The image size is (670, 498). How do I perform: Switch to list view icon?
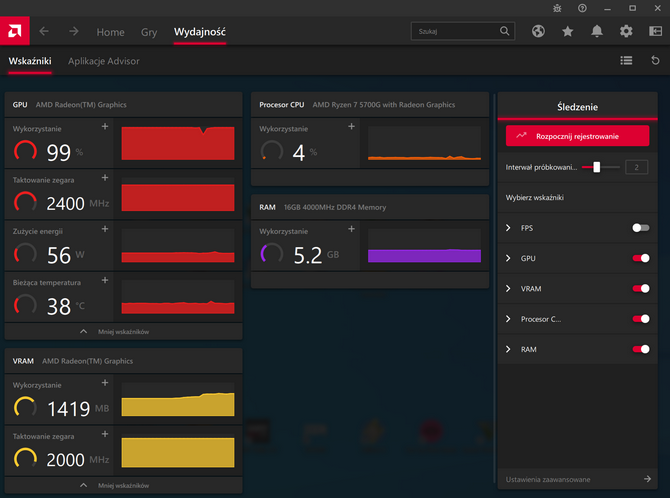[x=626, y=61]
